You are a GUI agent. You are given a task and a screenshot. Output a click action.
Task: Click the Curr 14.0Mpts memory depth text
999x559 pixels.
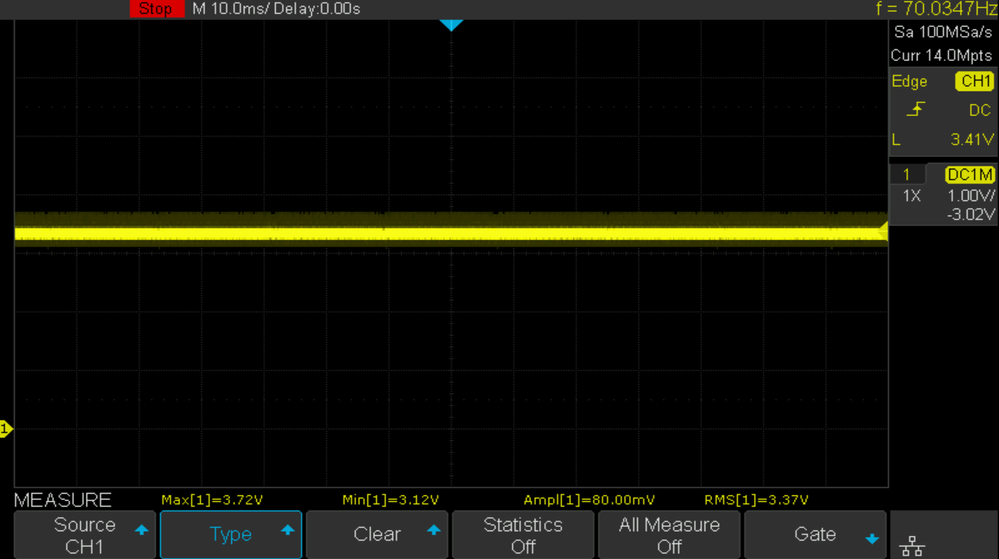942,55
